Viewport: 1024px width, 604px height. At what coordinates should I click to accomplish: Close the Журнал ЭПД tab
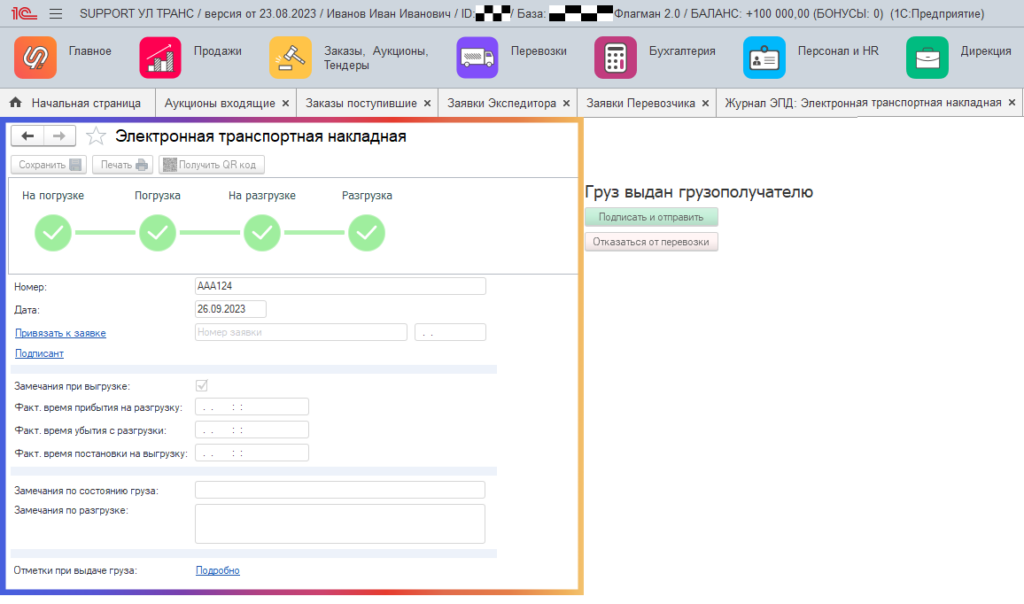click(x=1012, y=103)
